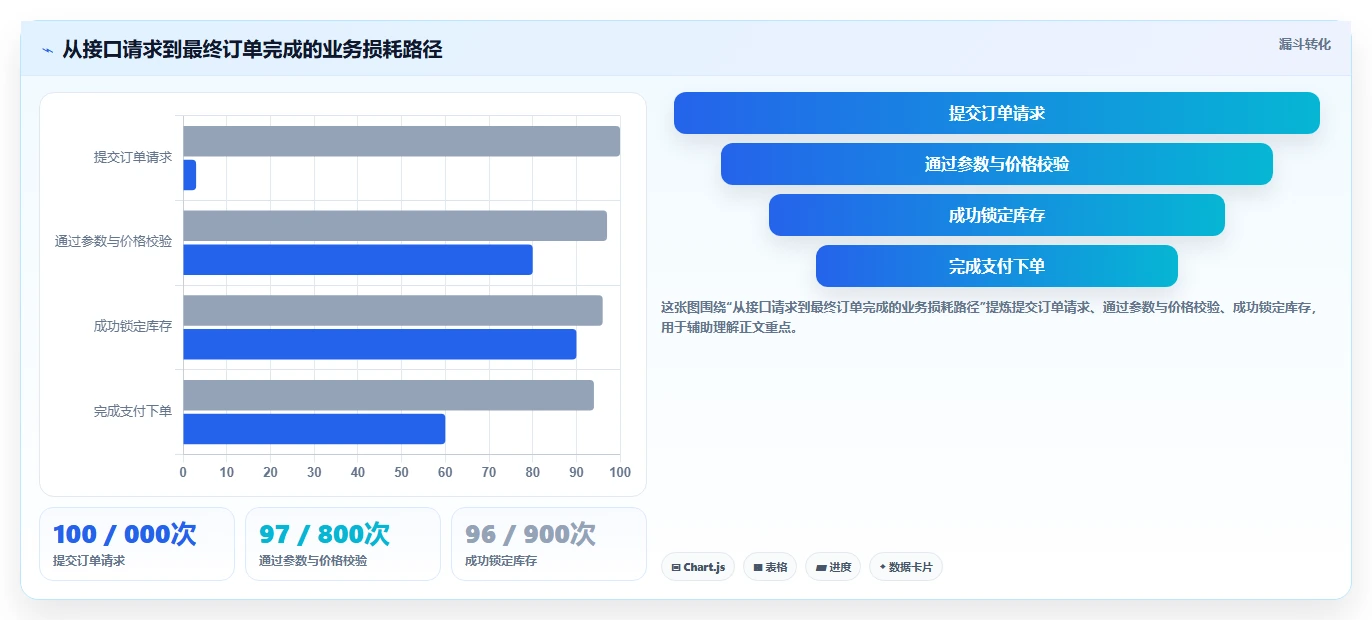Image resolution: width=1372 pixels, height=620 pixels.
Task: Click the x-axis tick label 100
Action: pyautogui.click(x=620, y=472)
